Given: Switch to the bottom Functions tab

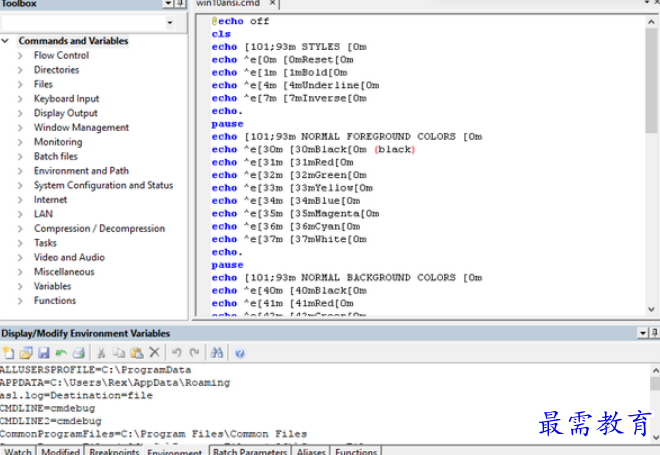Looking at the screenshot, I should click(x=356, y=452).
